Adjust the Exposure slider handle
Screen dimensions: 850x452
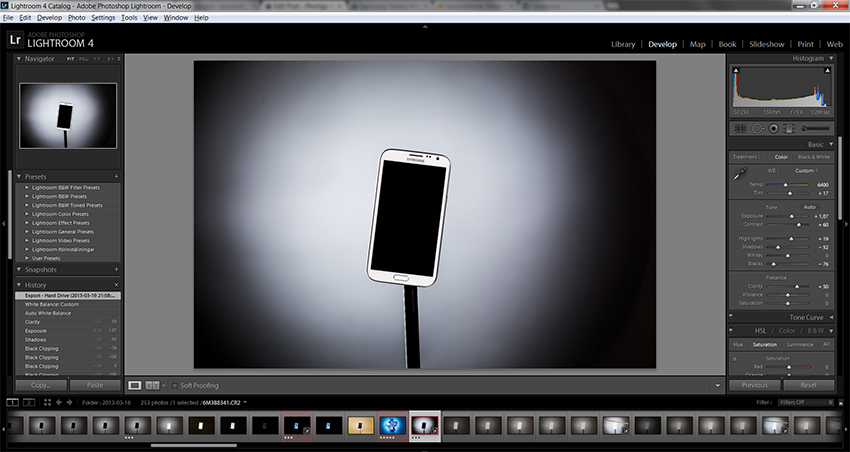click(x=791, y=216)
